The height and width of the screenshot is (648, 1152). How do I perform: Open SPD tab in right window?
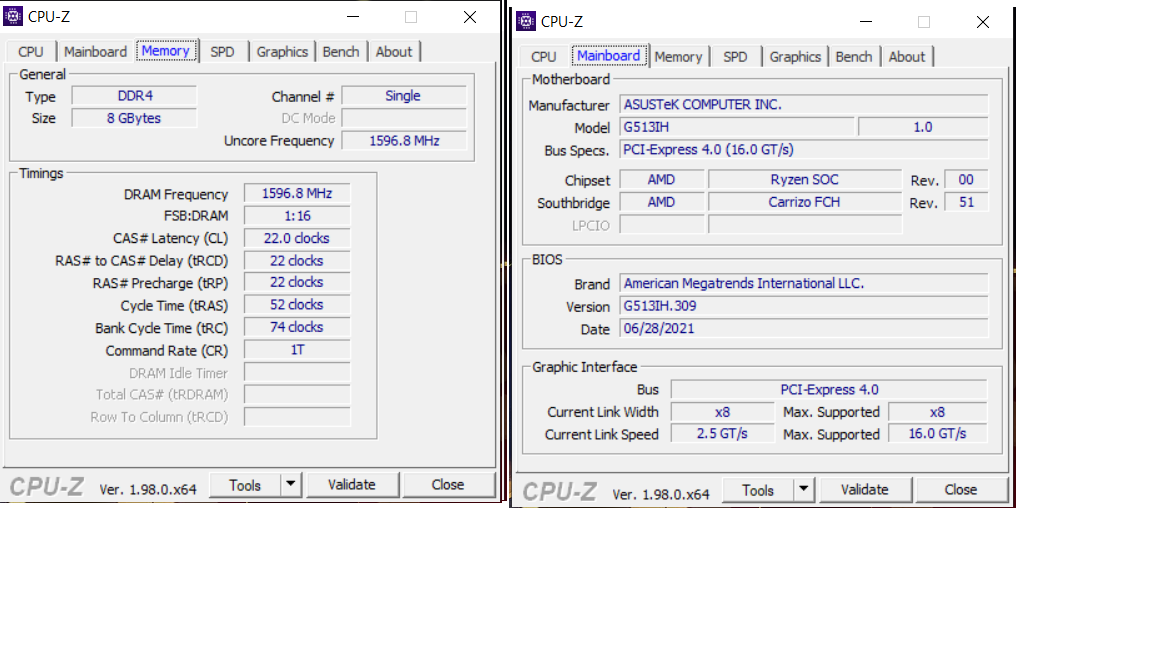click(735, 57)
